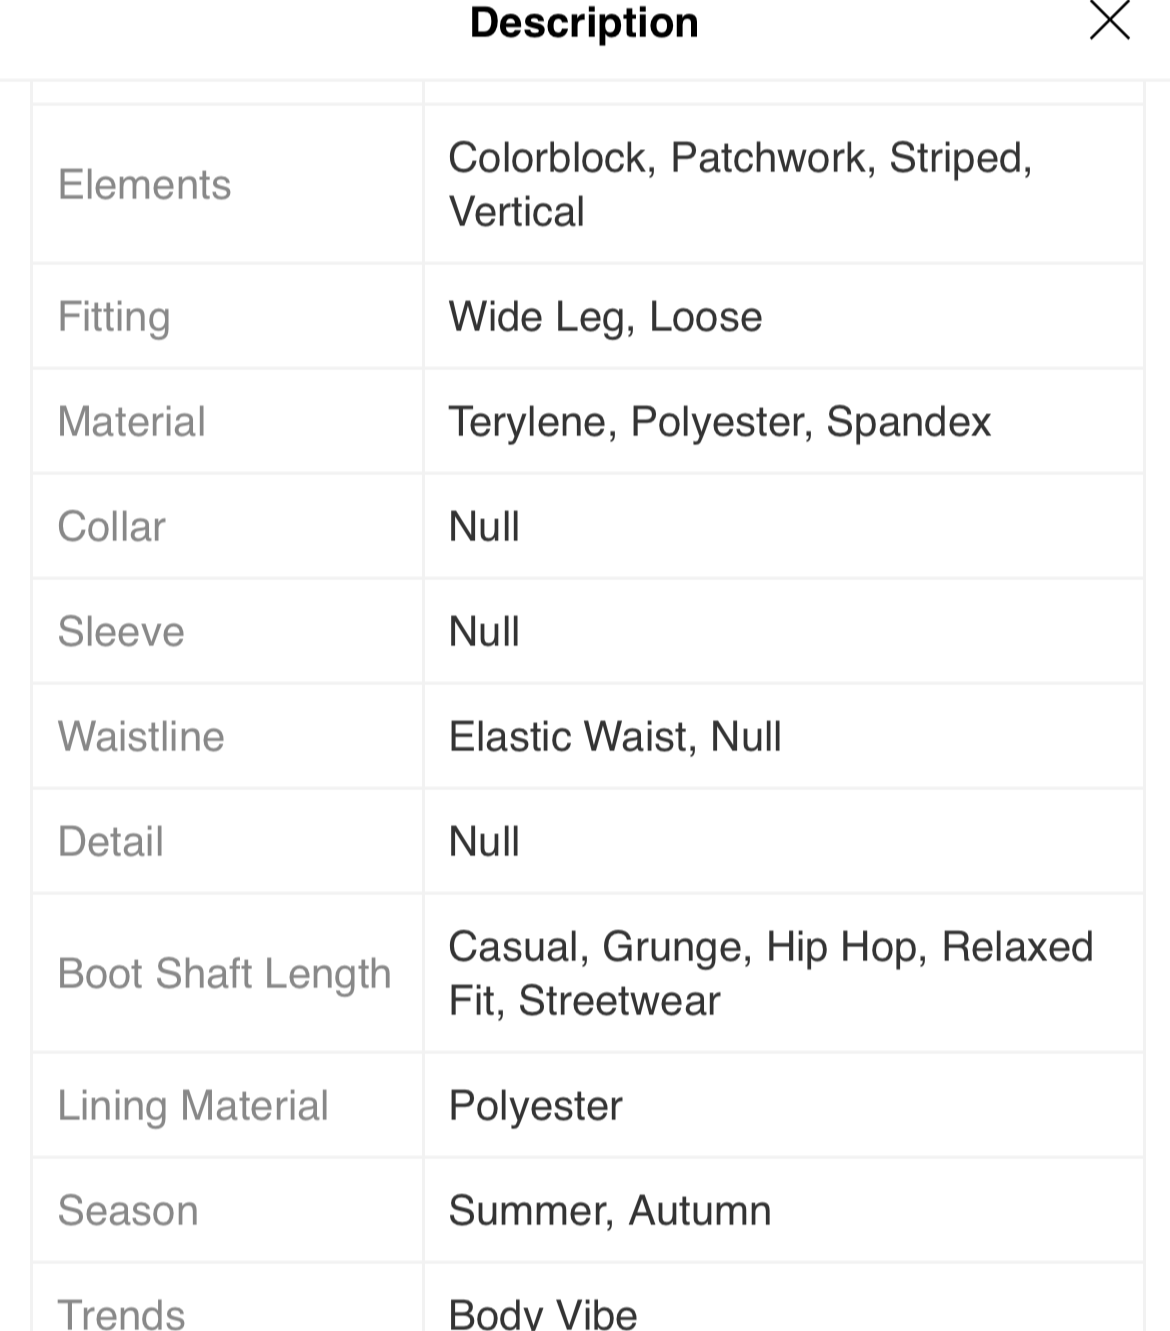Tap the Sleeve row label
Viewport: 1170px width, 1331px height.
point(121,632)
